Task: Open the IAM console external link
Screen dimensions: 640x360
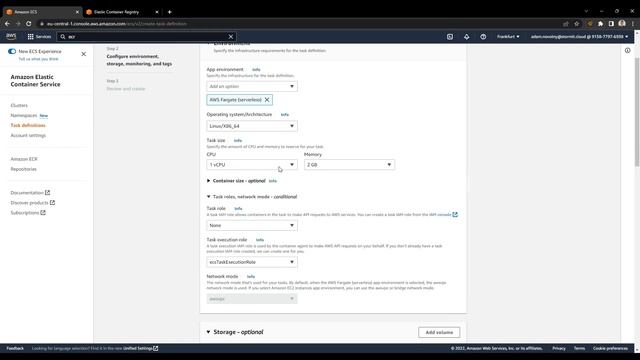Action: click(443, 214)
